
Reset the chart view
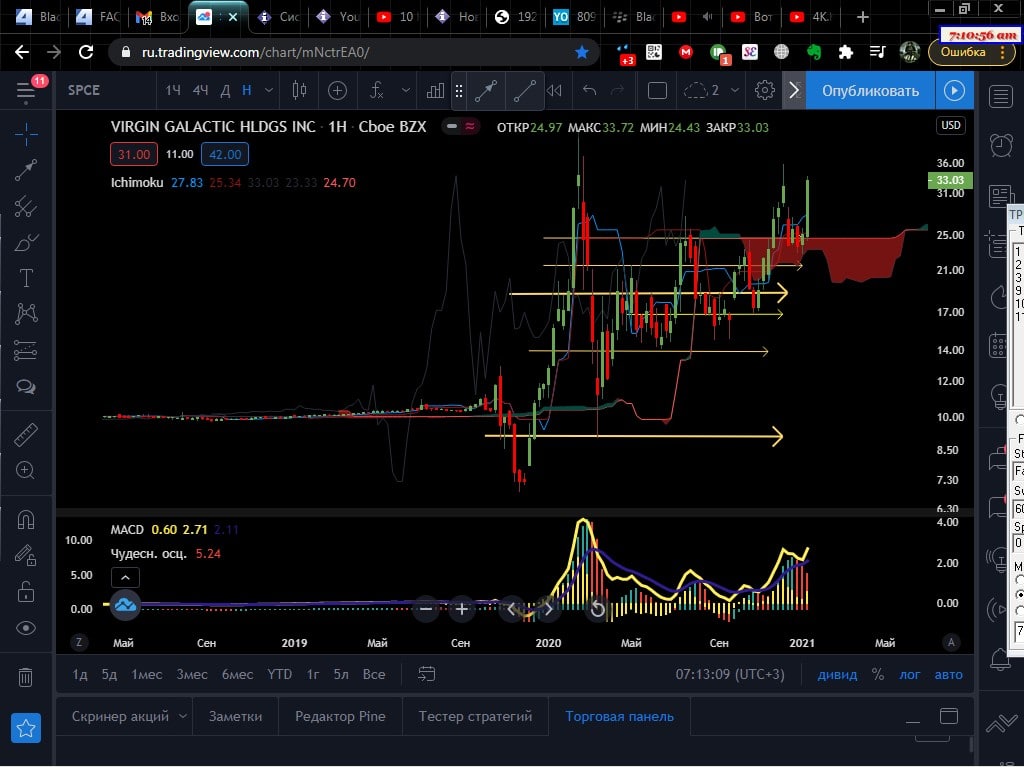point(597,609)
